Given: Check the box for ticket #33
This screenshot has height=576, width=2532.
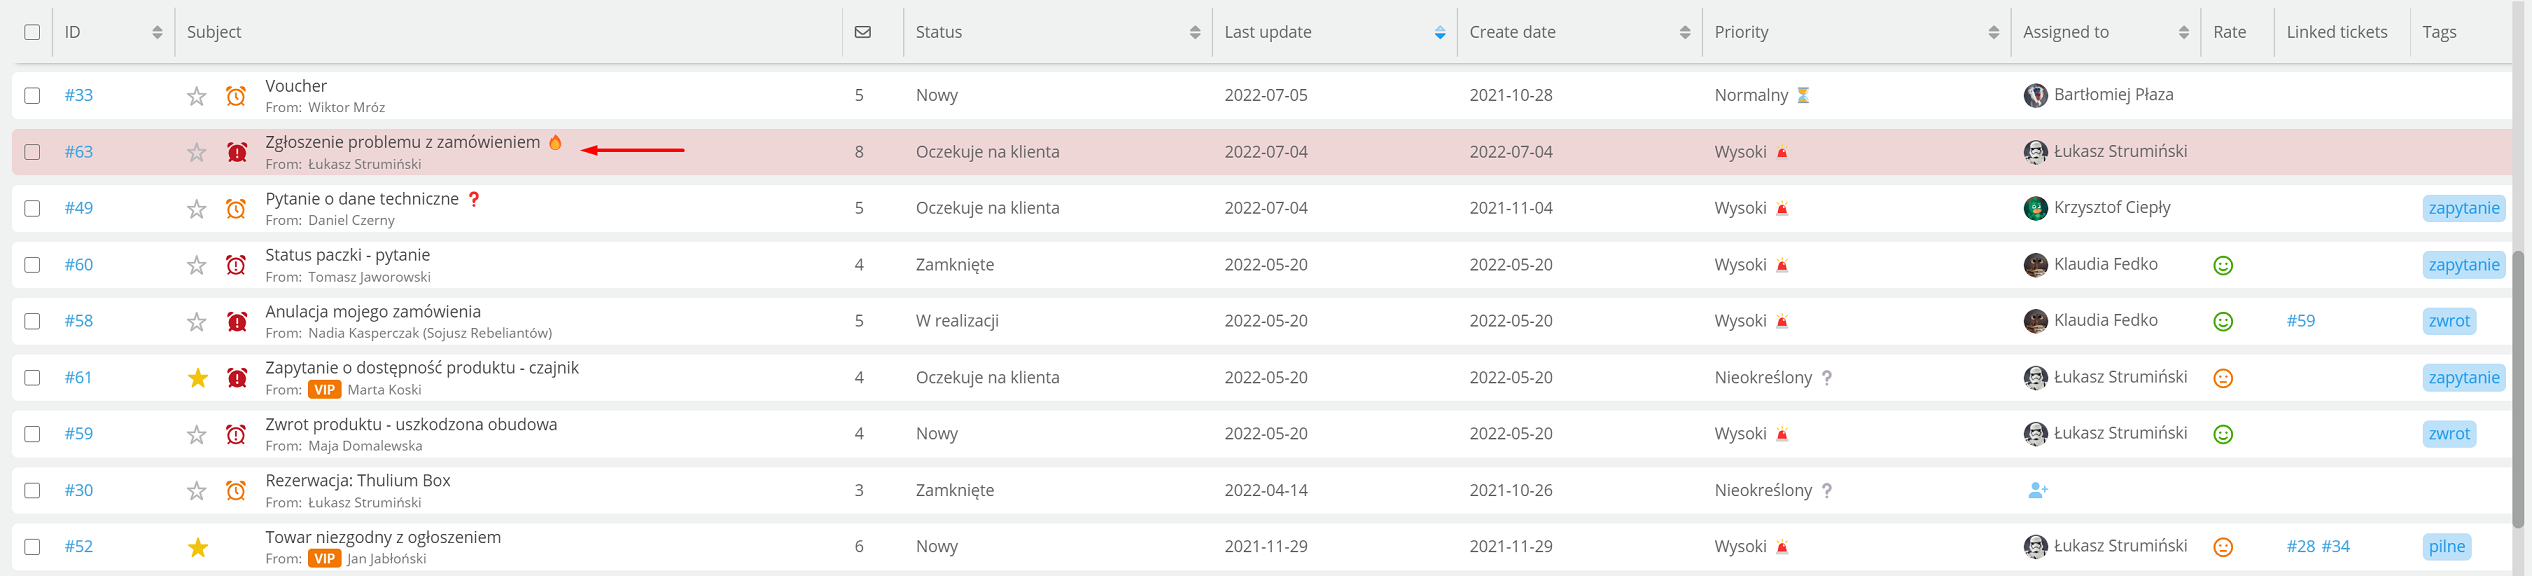Looking at the screenshot, I should tap(32, 95).
